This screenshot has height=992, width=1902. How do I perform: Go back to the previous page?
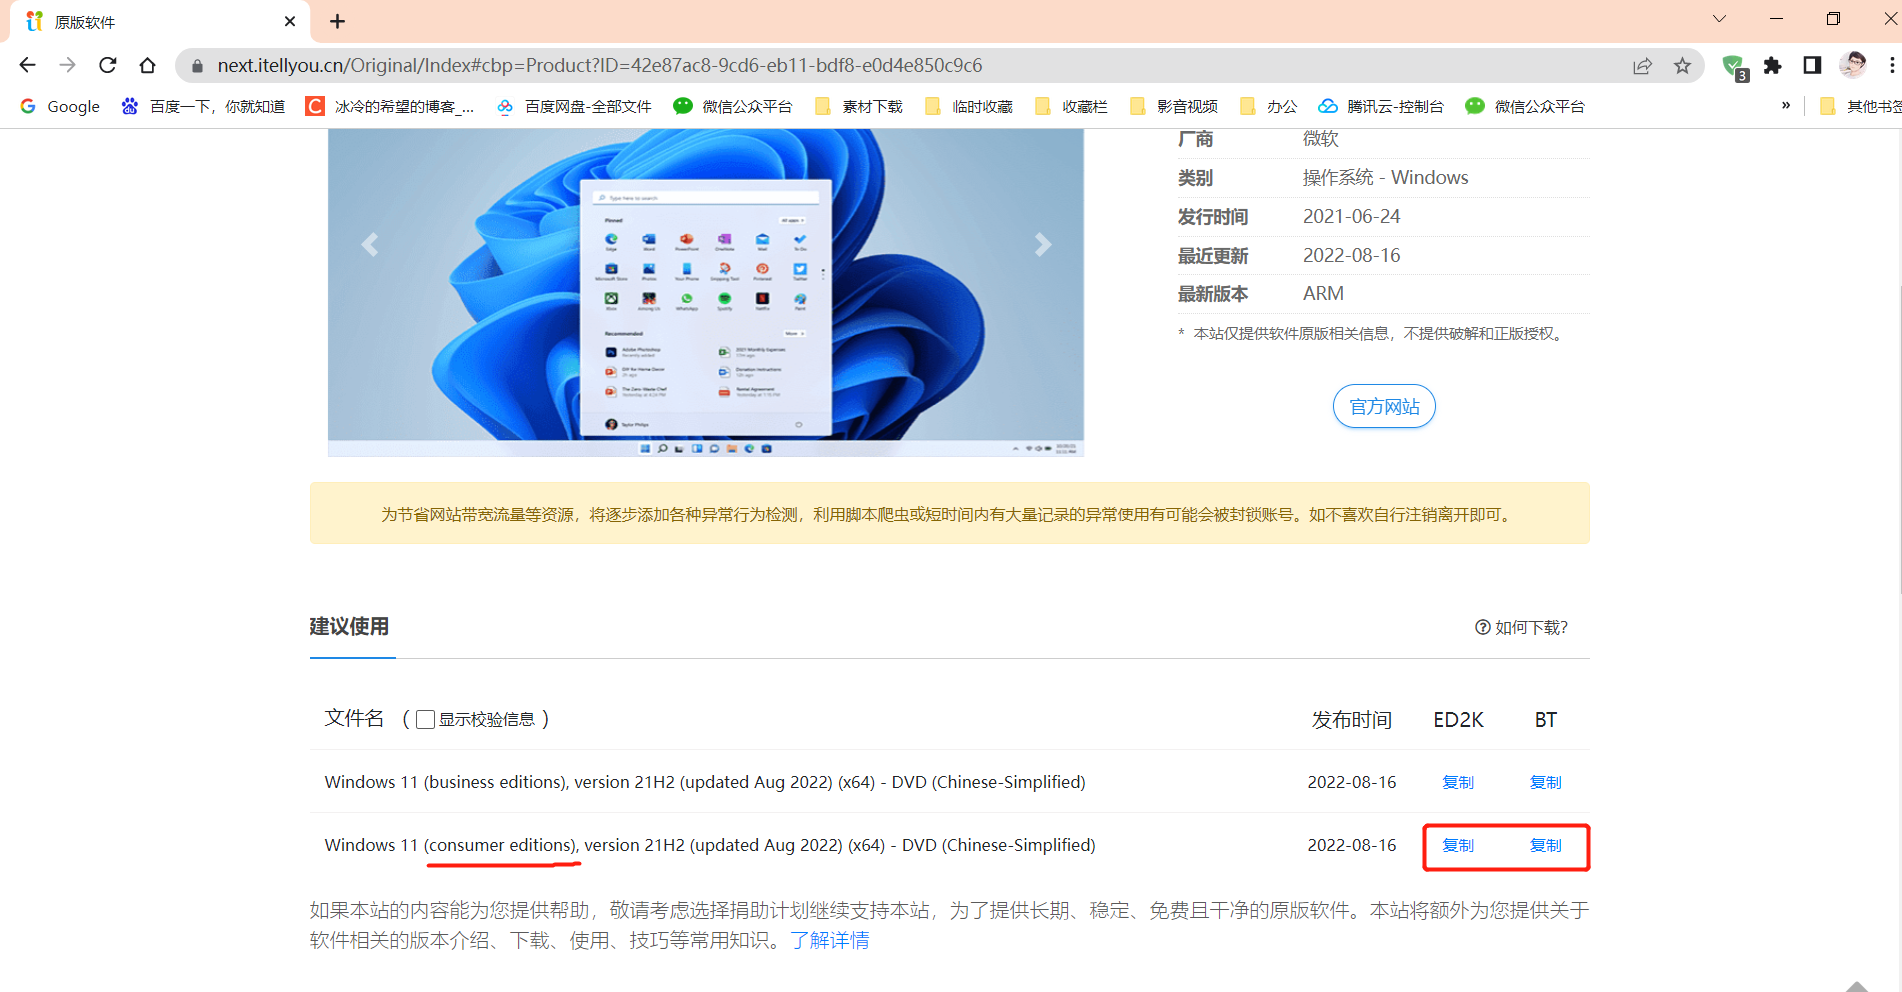(27, 65)
